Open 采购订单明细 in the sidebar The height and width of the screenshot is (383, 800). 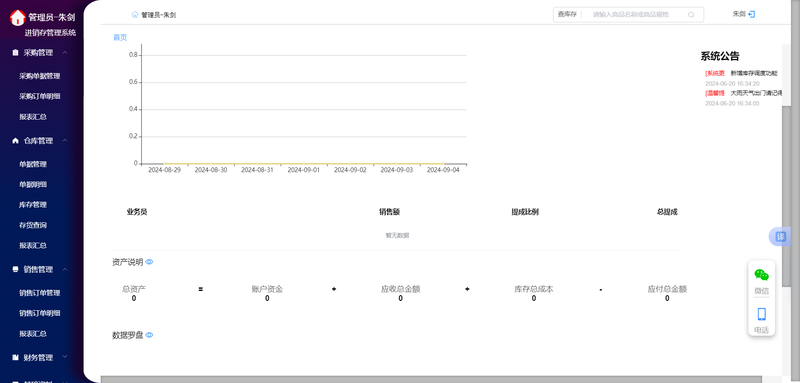[x=40, y=96]
